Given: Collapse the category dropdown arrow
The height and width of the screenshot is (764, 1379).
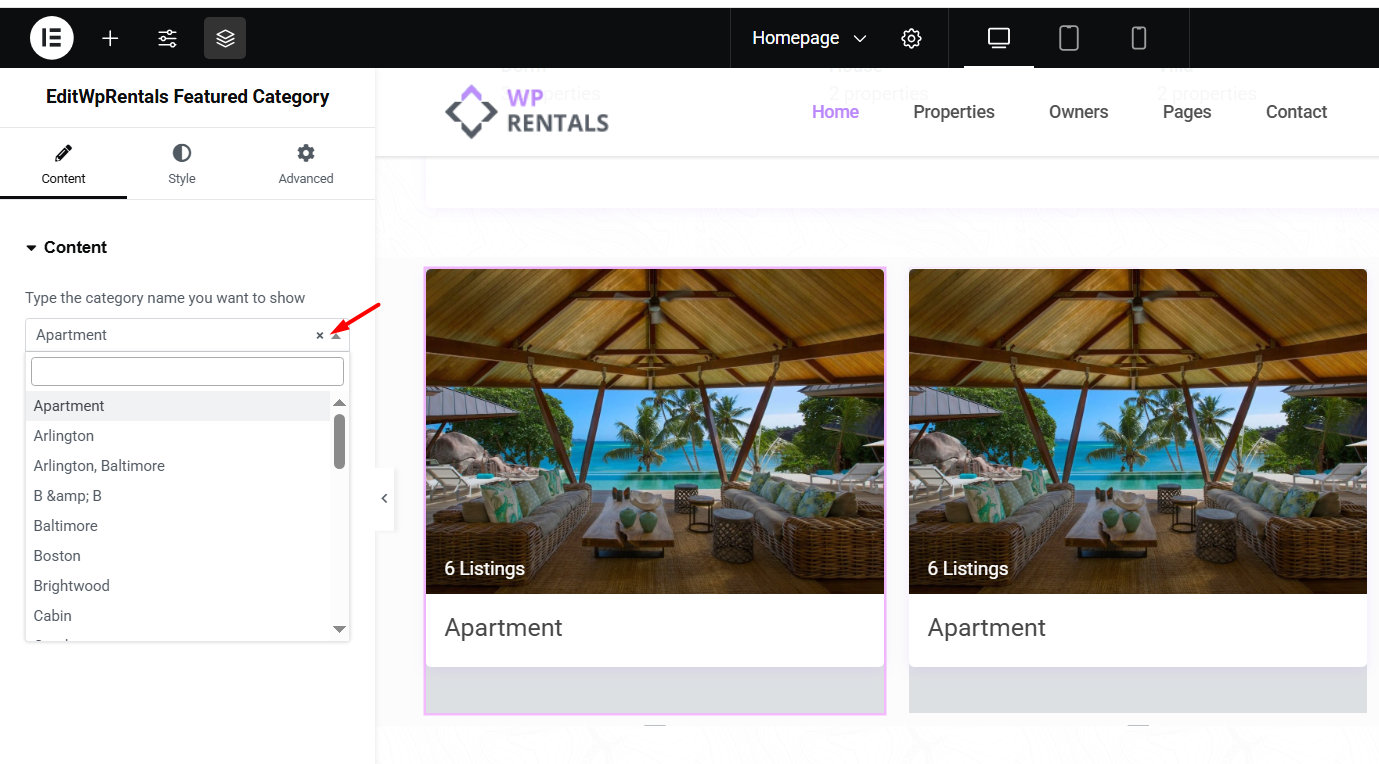Looking at the screenshot, I should tap(336, 336).
